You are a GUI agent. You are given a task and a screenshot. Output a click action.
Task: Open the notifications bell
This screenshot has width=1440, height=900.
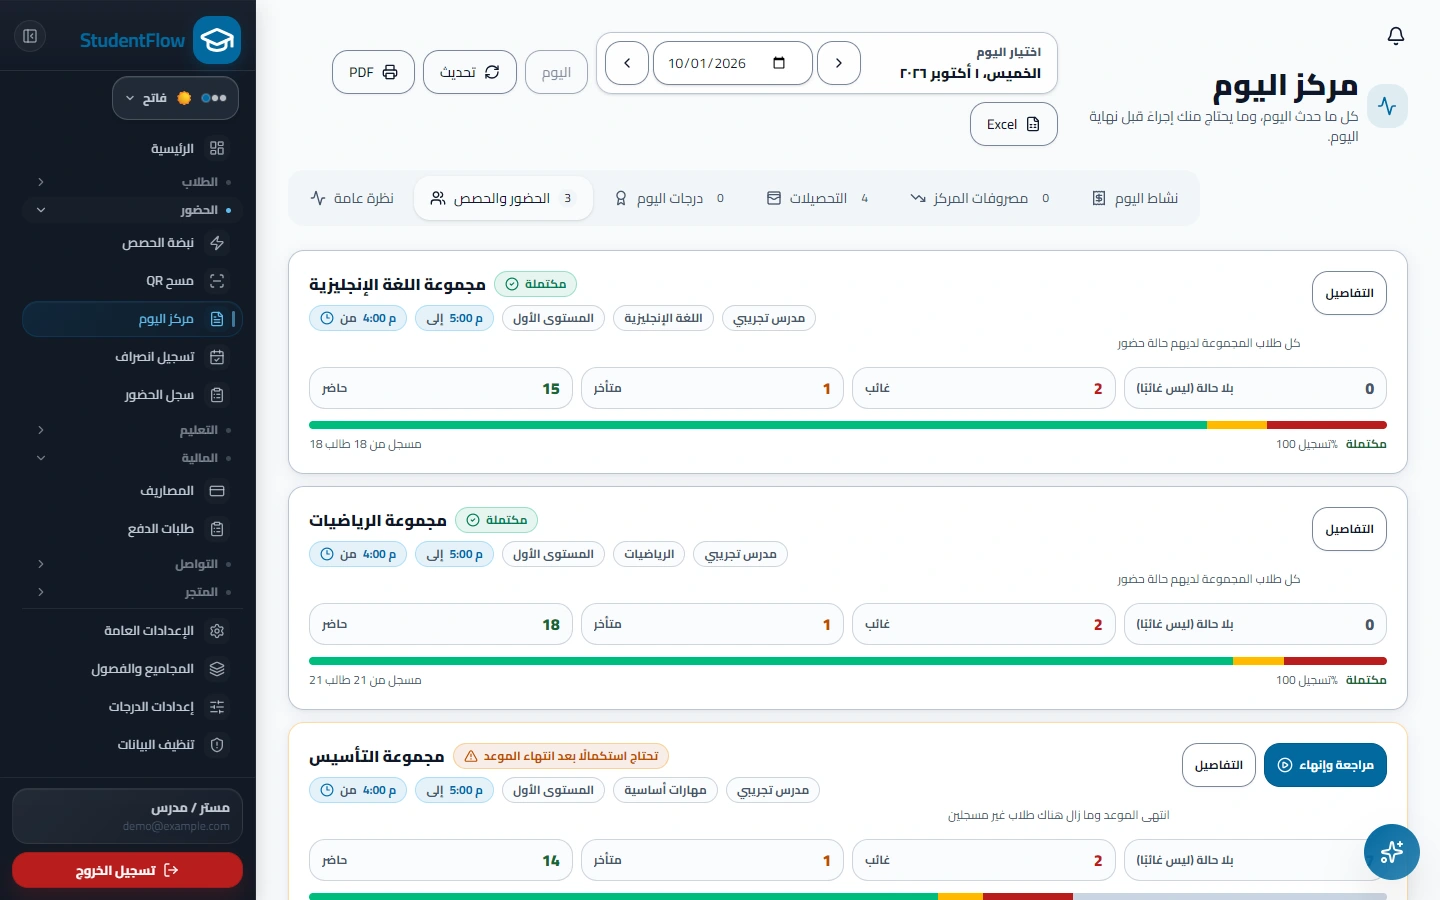point(1396,36)
